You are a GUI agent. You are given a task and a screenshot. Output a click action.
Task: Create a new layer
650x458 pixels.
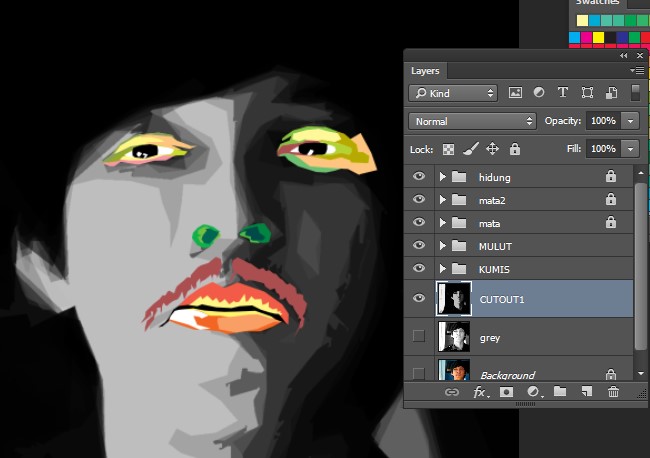587,391
